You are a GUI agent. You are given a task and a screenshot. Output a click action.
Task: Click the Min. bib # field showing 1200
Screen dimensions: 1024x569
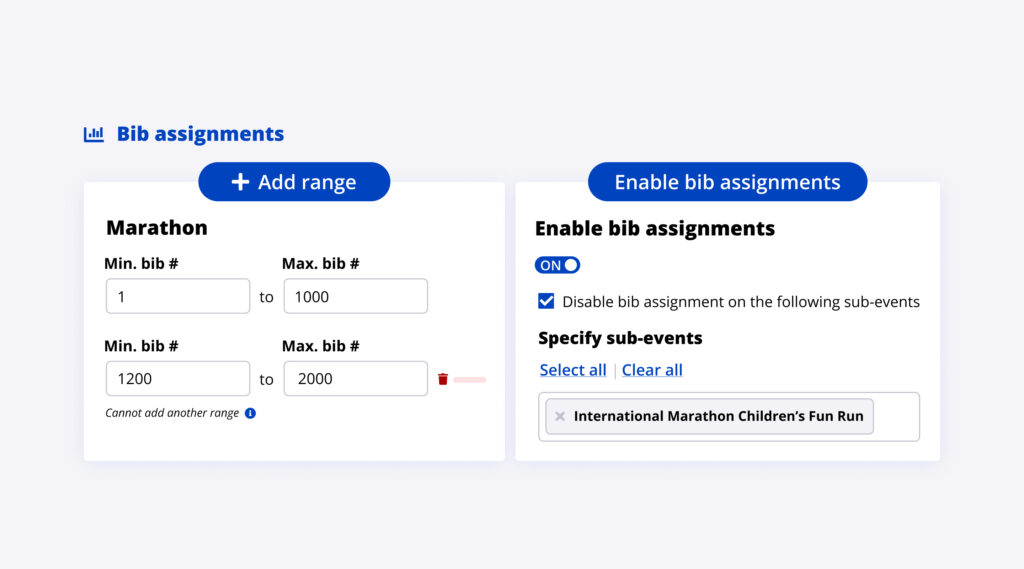pos(177,378)
